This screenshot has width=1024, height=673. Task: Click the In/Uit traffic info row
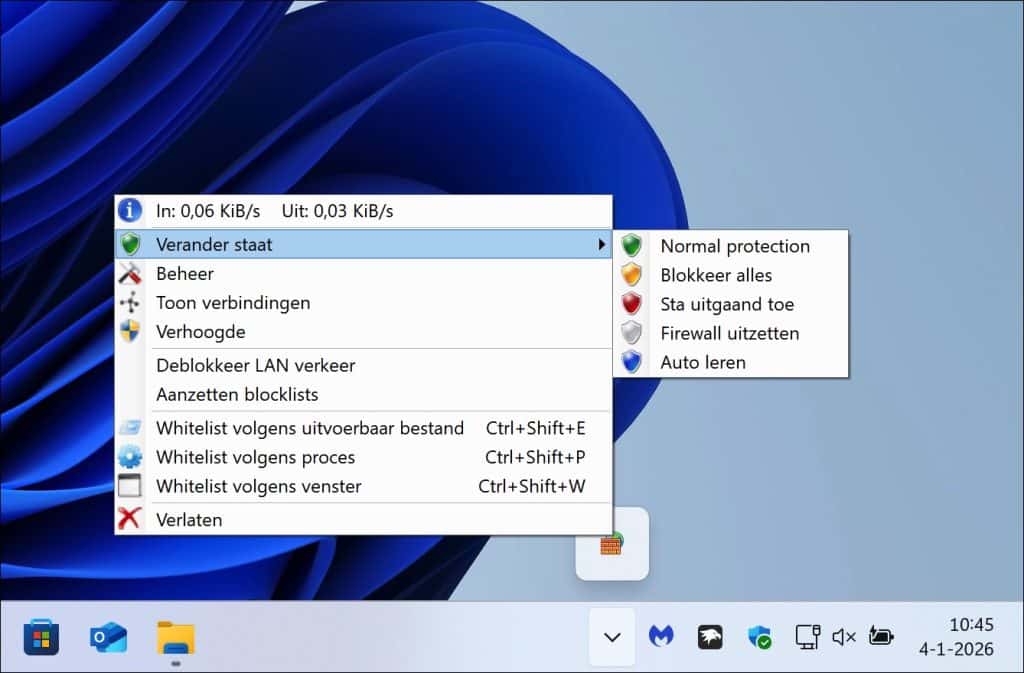point(275,211)
